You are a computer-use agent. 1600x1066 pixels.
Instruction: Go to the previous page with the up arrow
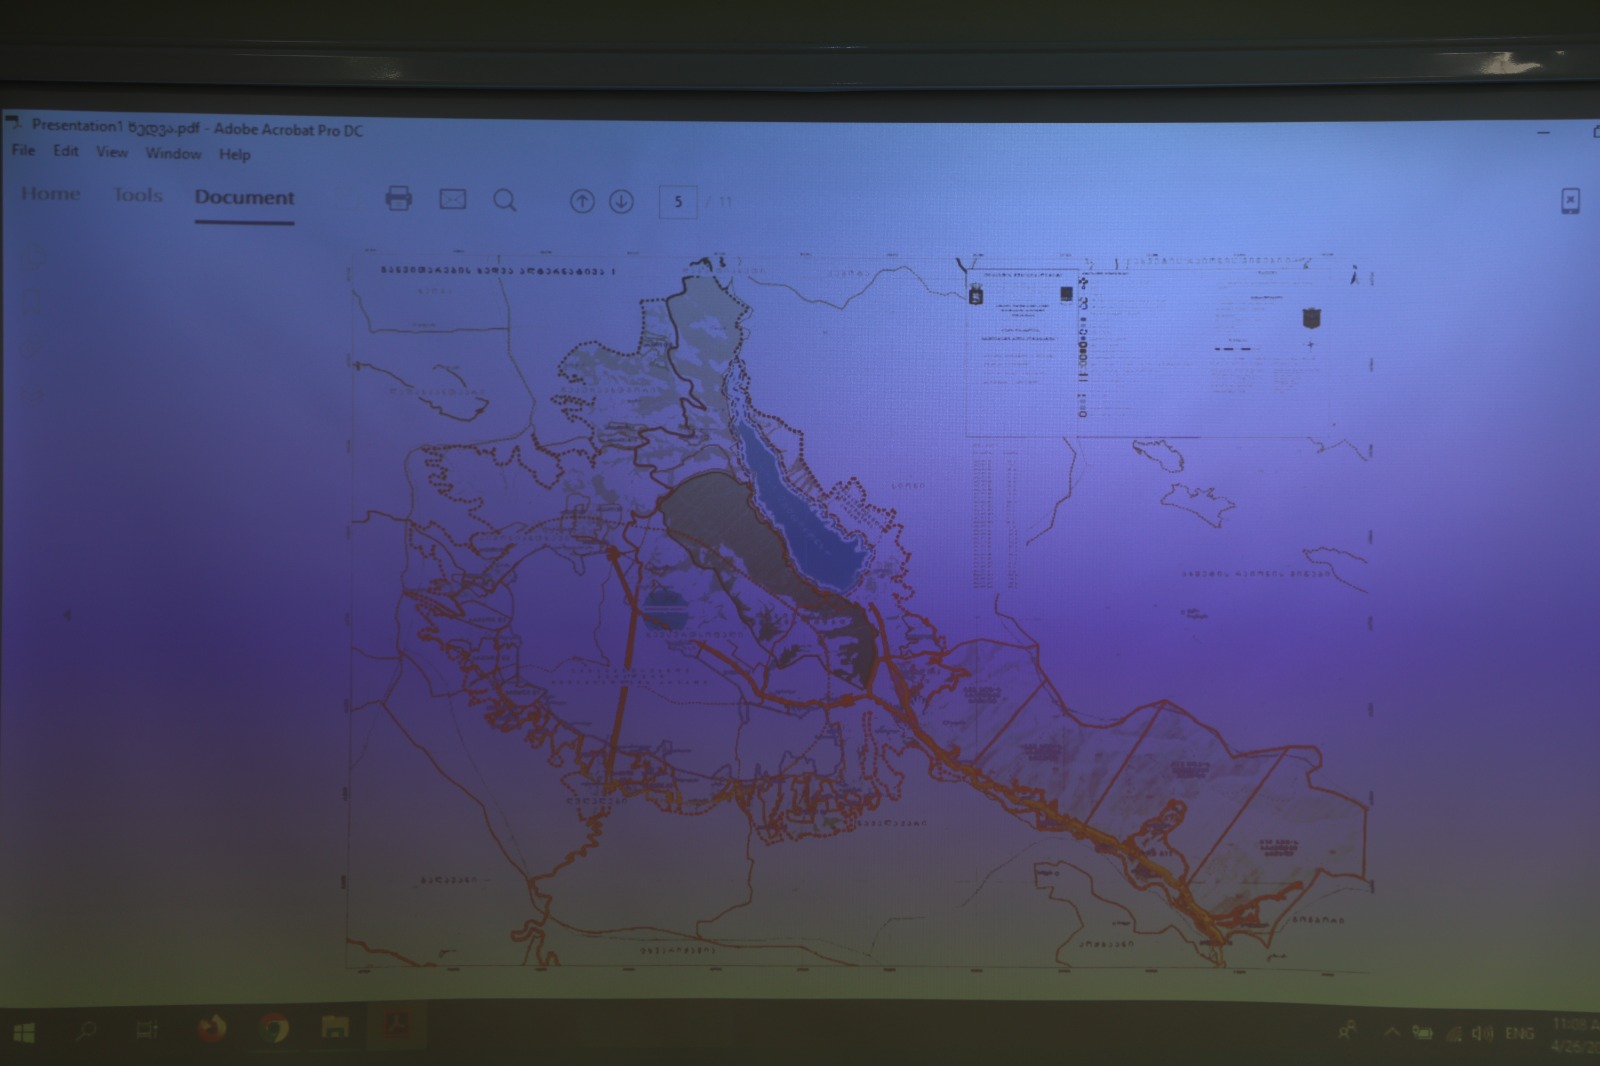[x=582, y=201]
